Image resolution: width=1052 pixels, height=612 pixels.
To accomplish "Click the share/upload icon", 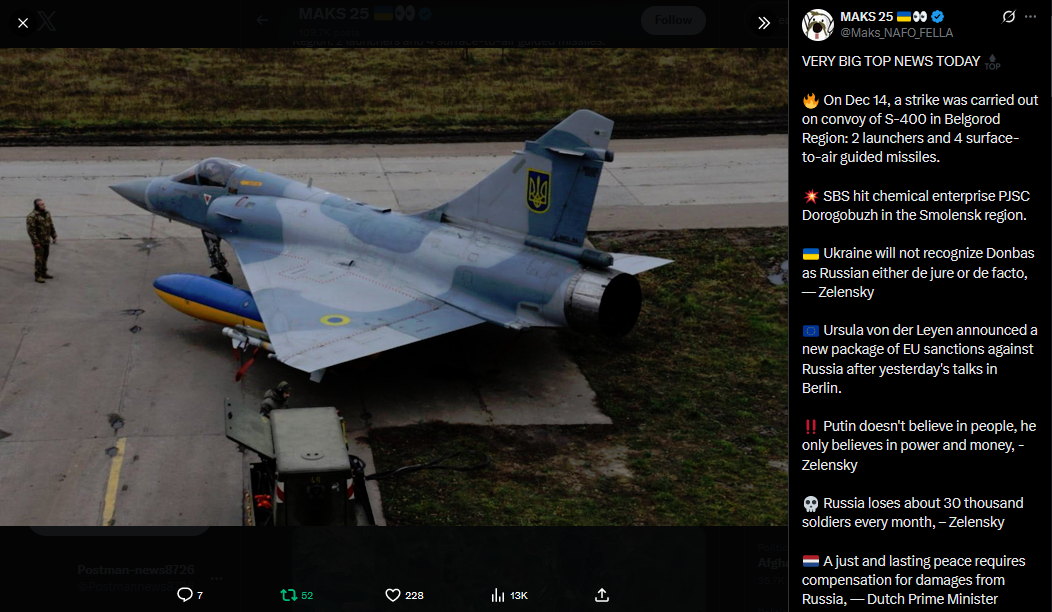I will [602, 595].
